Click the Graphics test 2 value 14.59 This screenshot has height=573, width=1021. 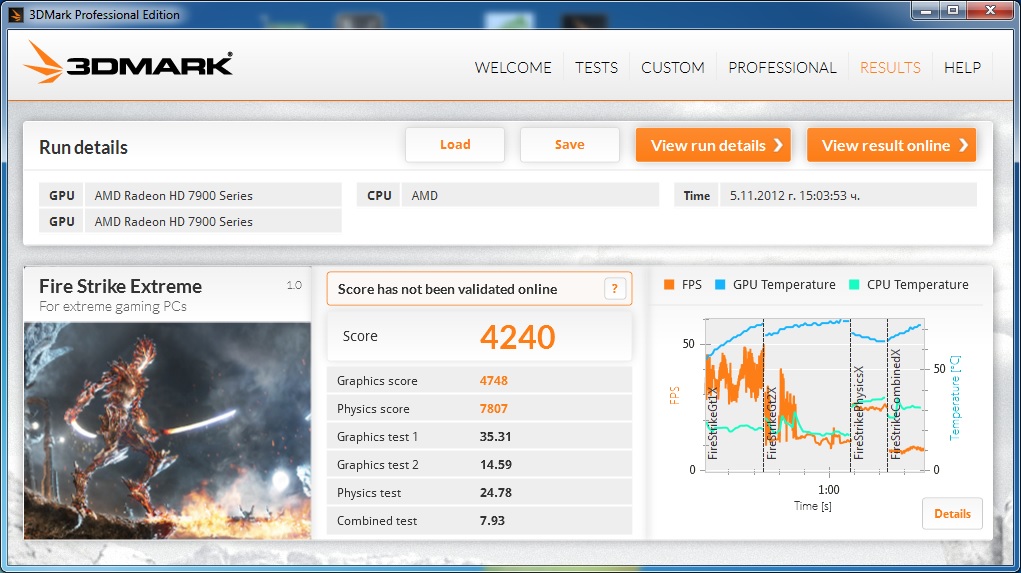click(496, 465)
